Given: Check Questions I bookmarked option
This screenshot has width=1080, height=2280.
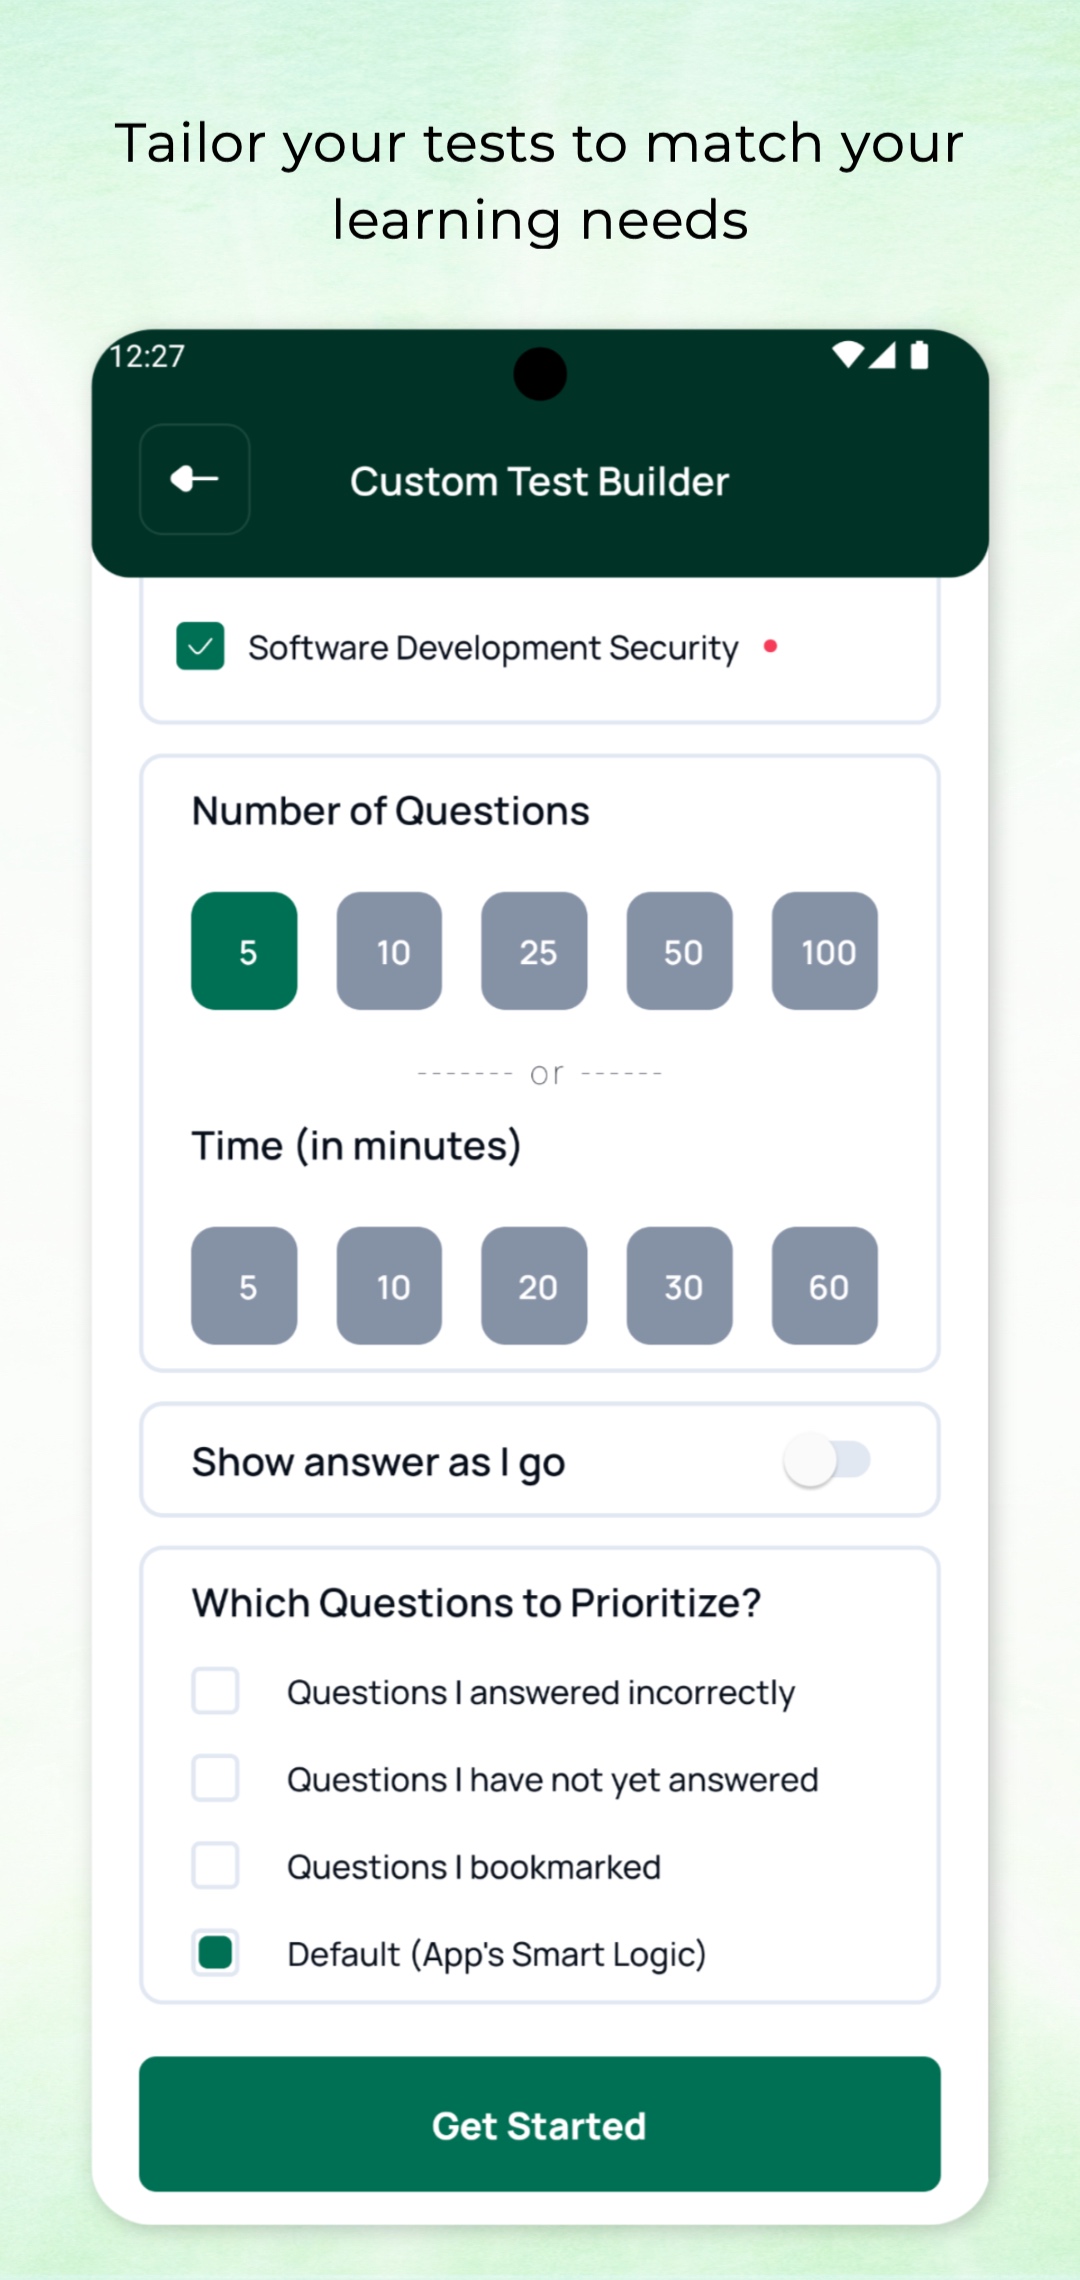Looking at the screenshot, I should 215,1865.
